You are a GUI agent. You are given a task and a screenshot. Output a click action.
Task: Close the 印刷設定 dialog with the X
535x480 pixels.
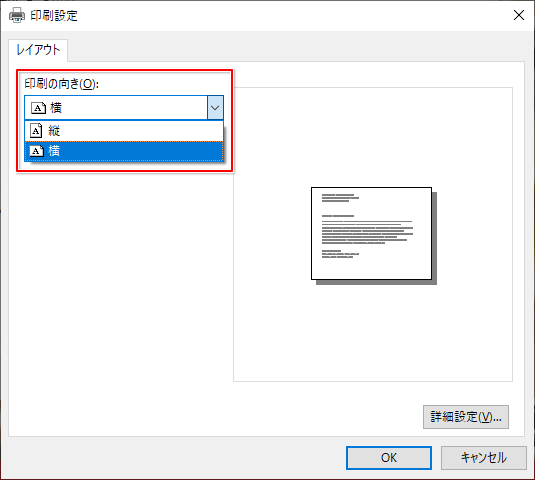point(519,15)
